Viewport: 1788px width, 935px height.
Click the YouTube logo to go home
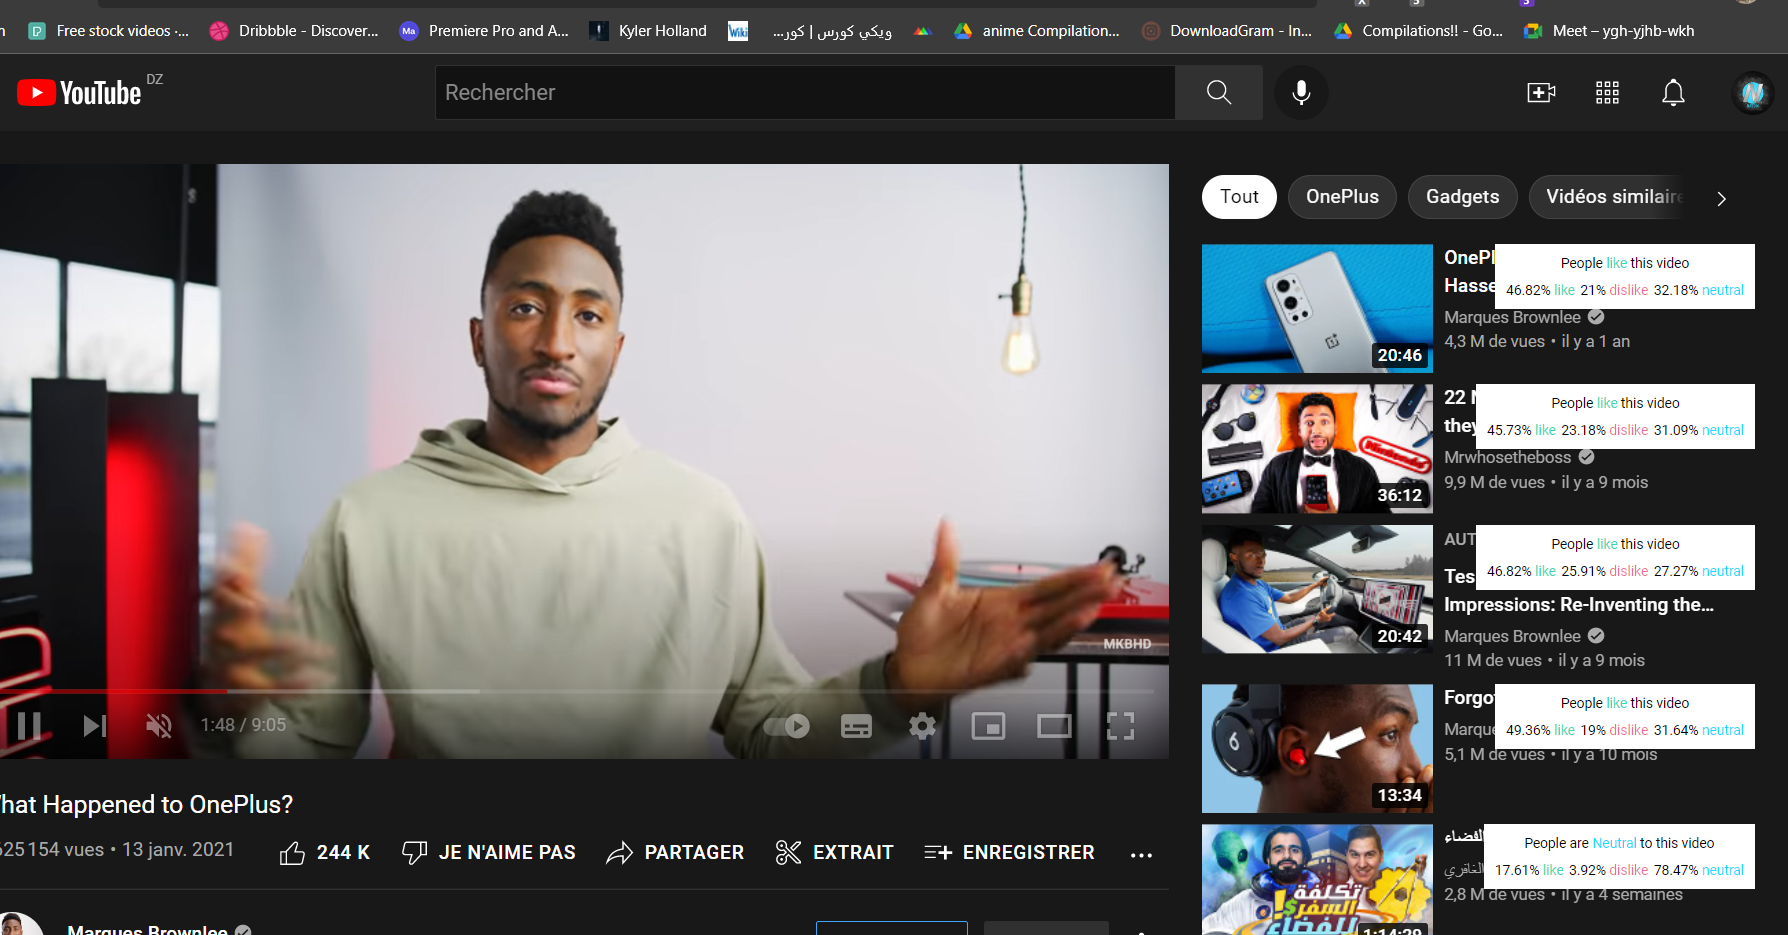click(80, 93)
